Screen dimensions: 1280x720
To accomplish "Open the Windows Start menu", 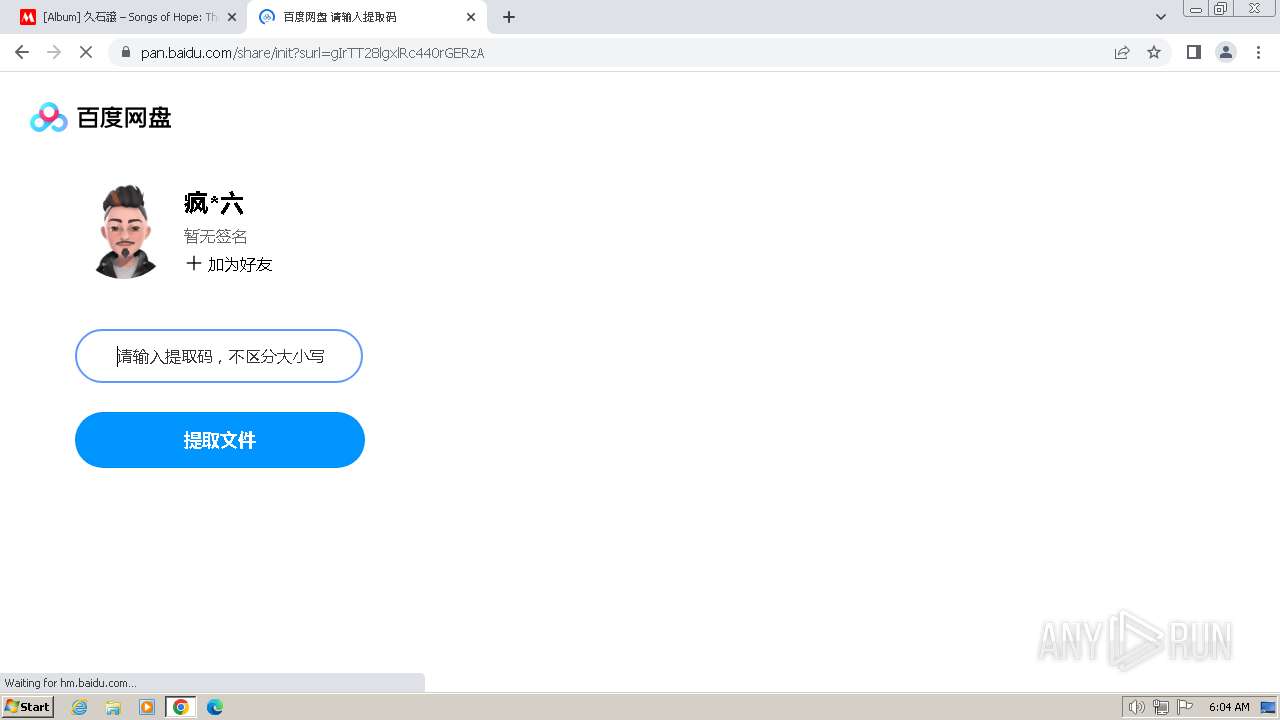I will point(28,707).
